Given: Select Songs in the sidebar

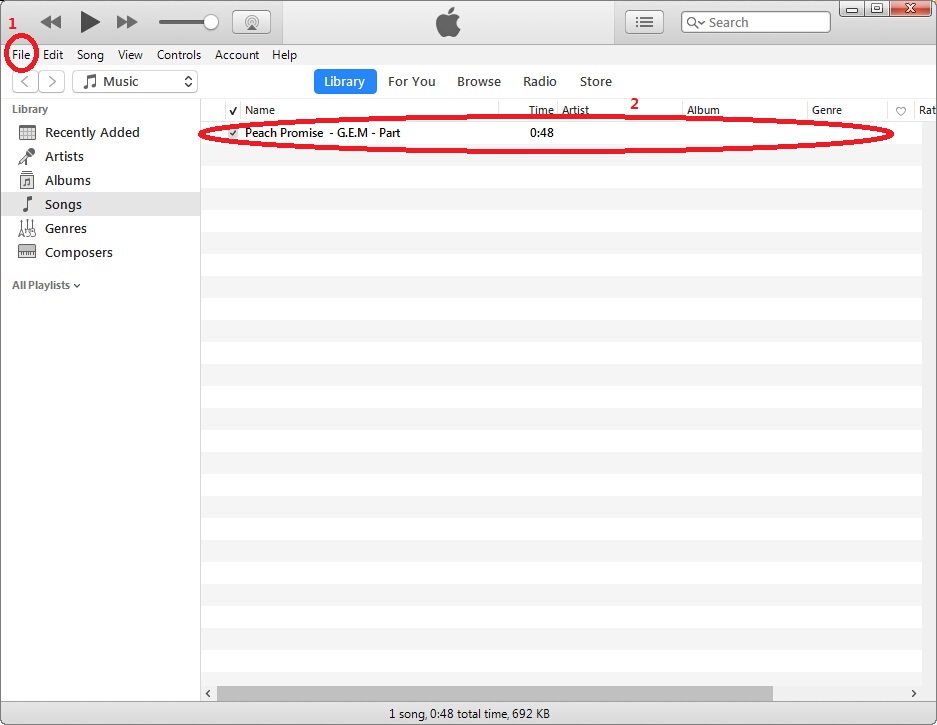Looking at the screenshot, I should pyautogui.click(x=100, y=204).
